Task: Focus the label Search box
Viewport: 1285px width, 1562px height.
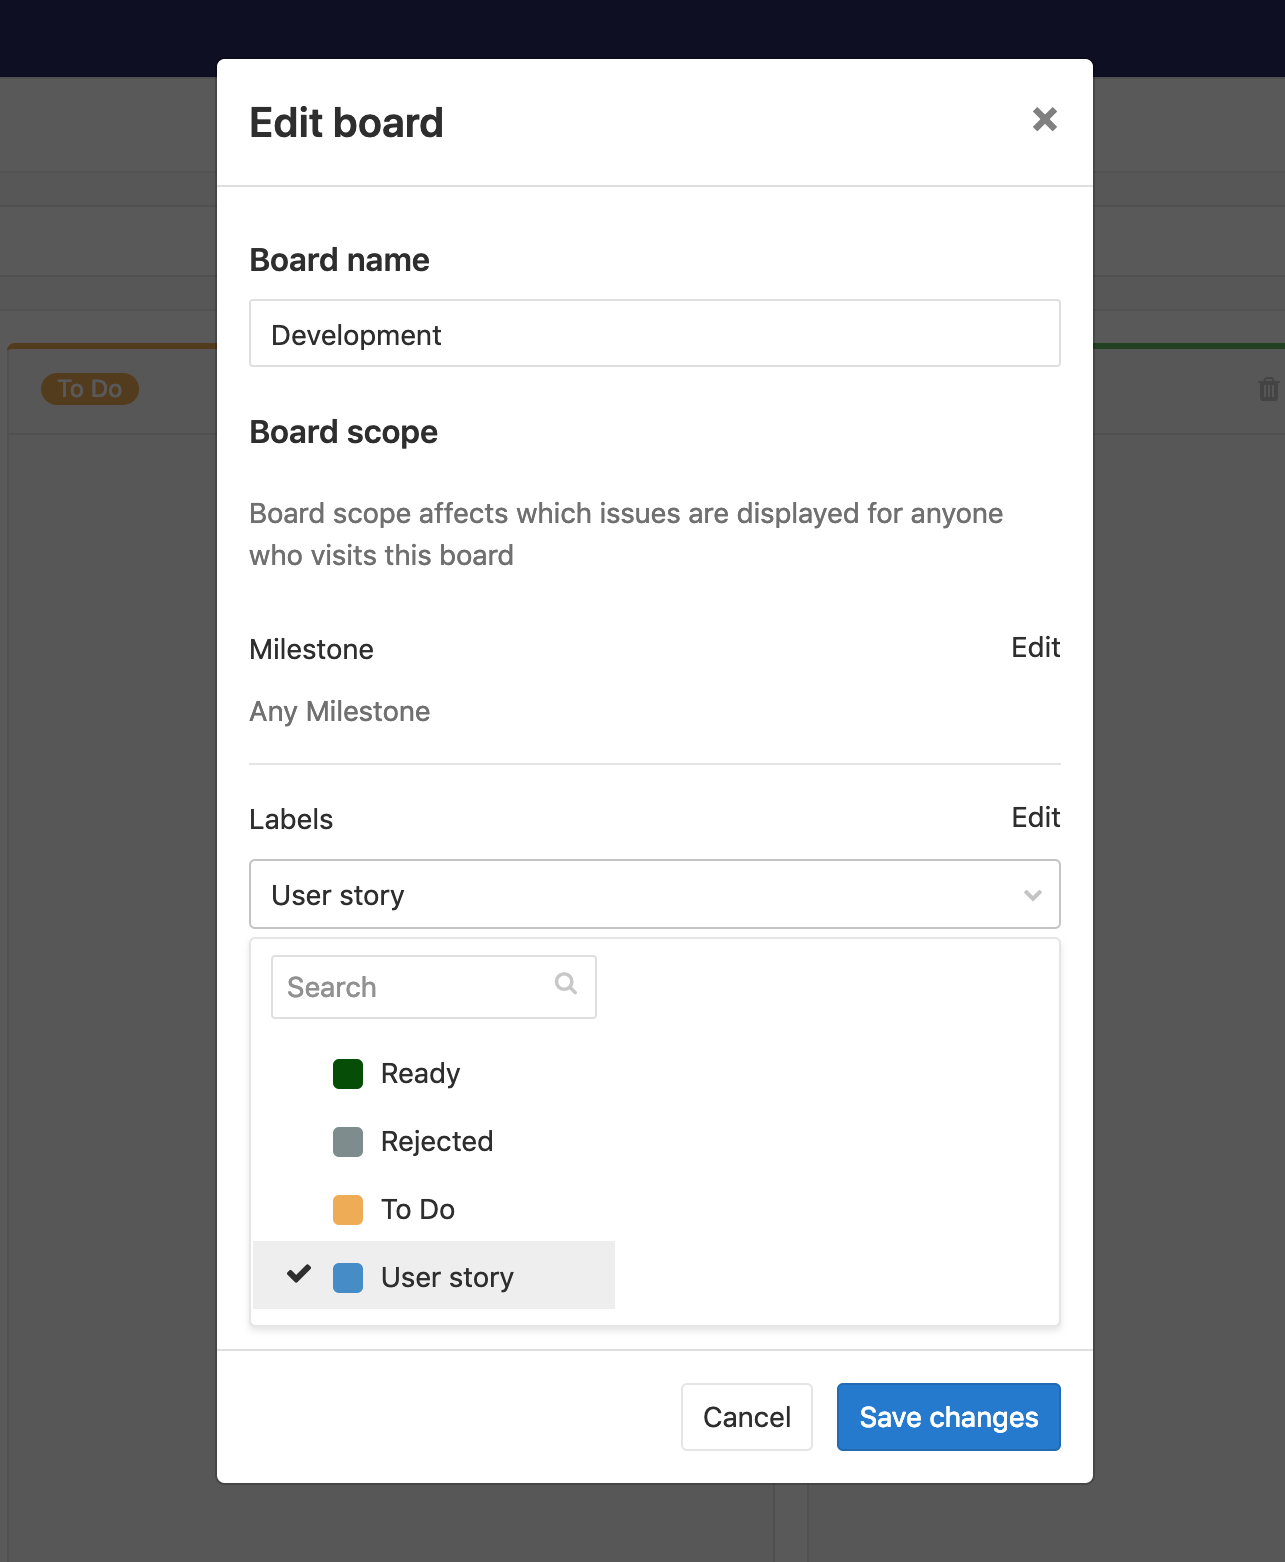Action: click(433, 987)
